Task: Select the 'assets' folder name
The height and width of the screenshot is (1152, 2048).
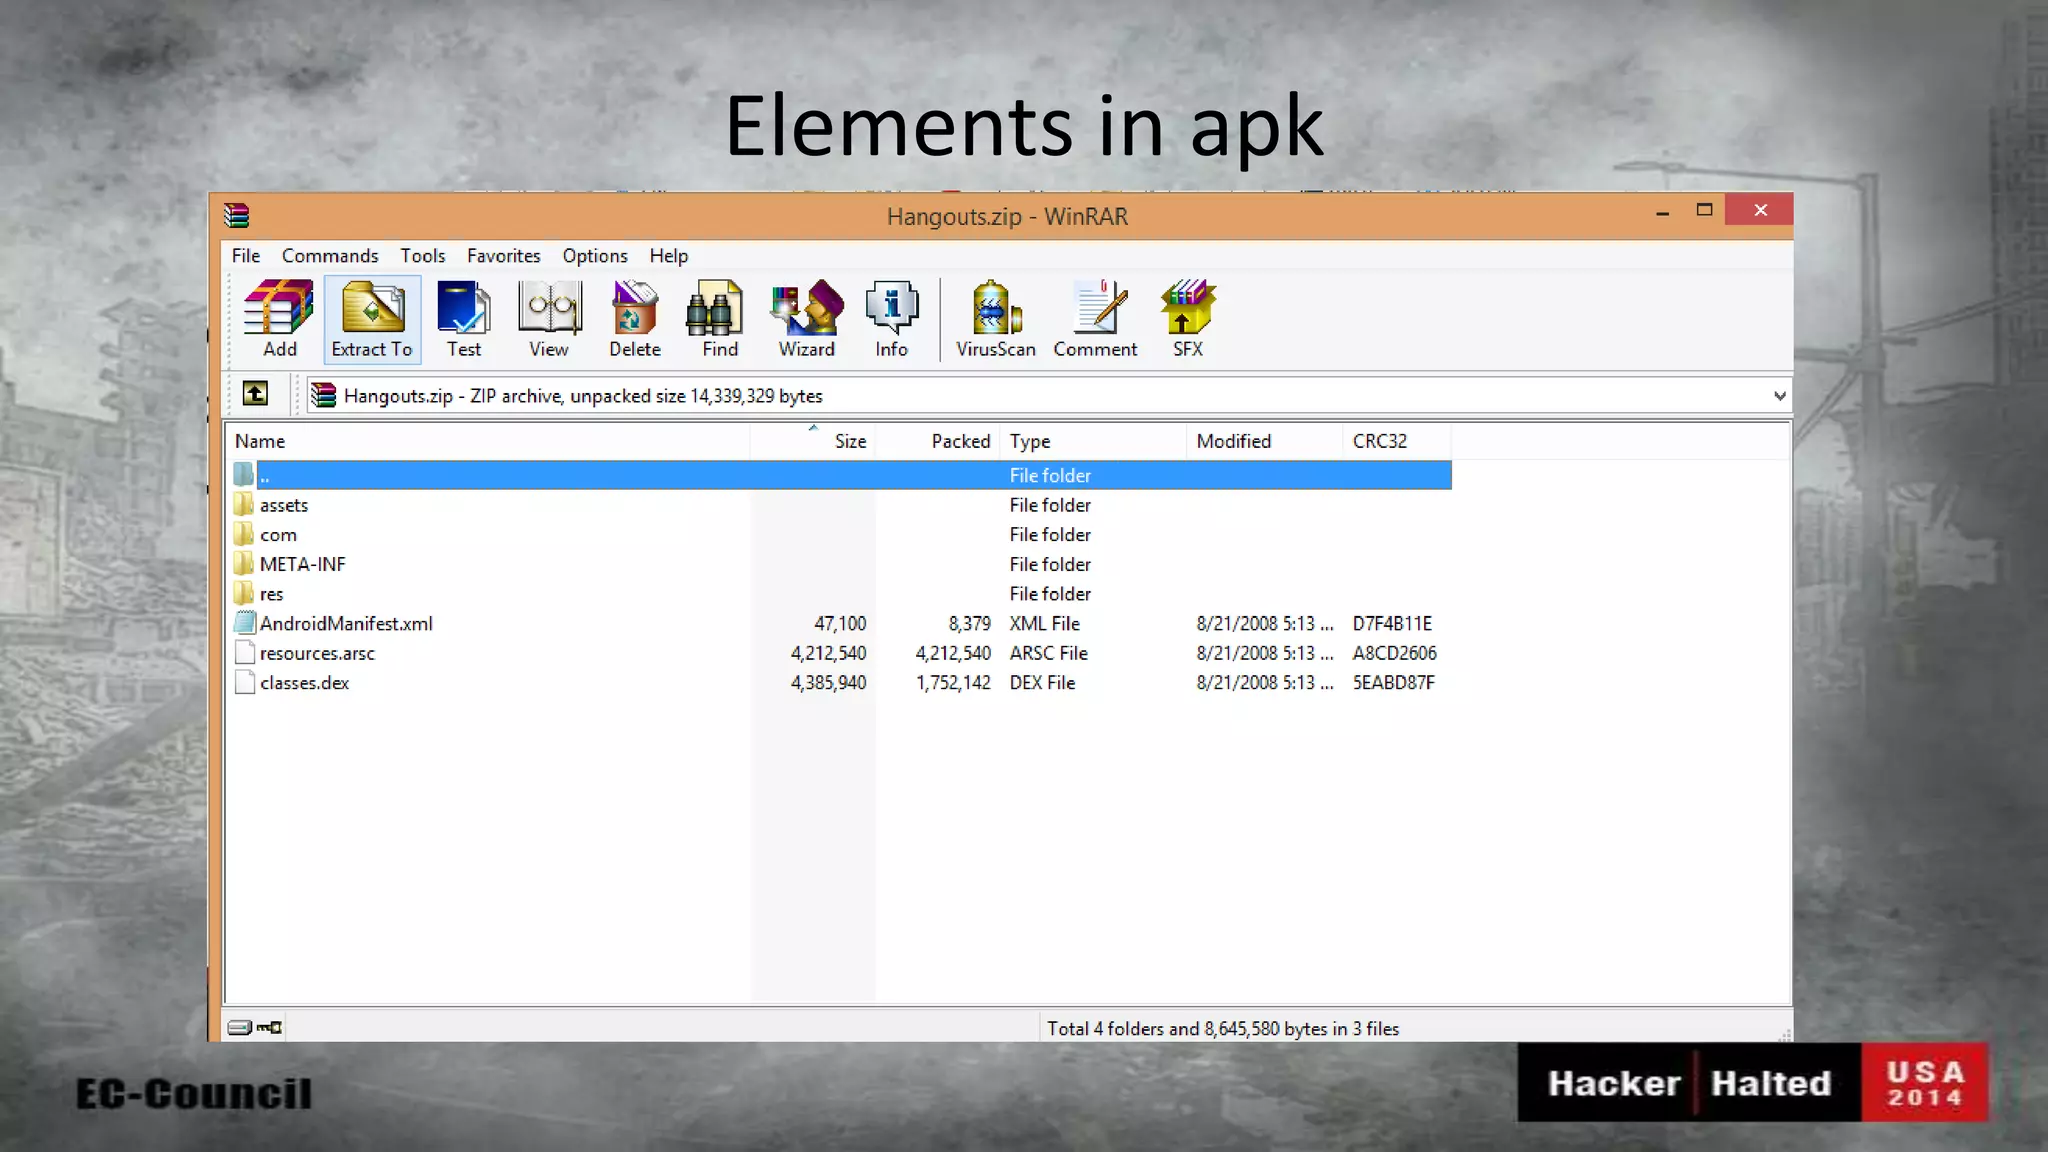Action: (284, 505)
